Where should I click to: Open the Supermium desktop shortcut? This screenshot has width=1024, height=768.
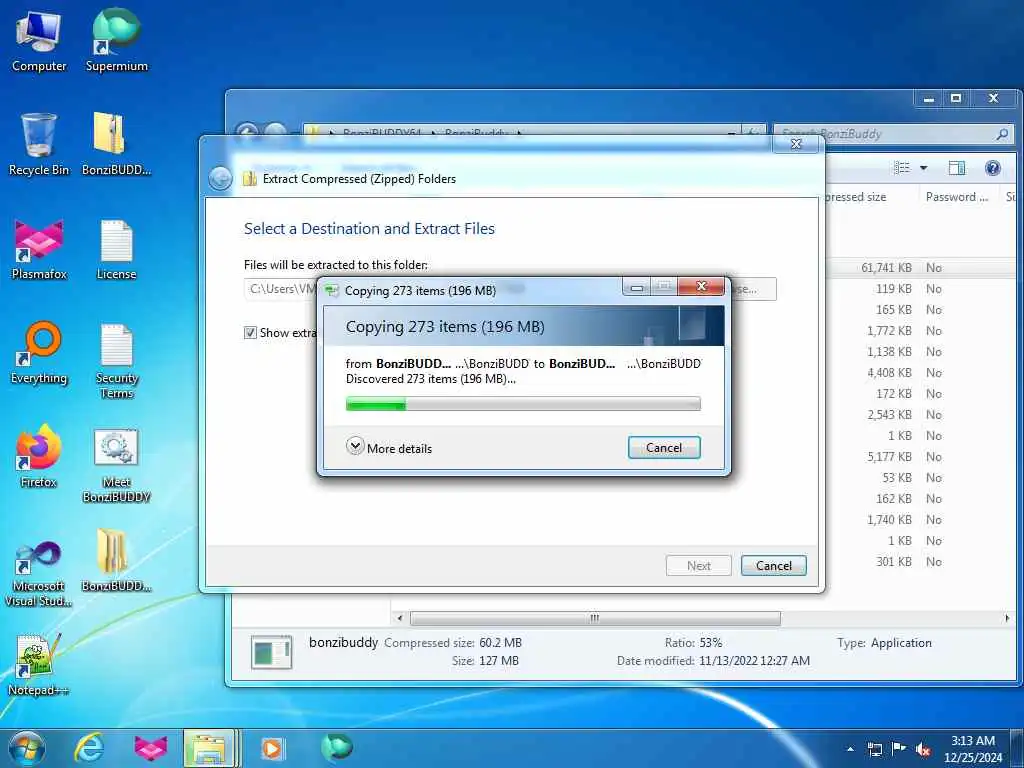[116, 40]
